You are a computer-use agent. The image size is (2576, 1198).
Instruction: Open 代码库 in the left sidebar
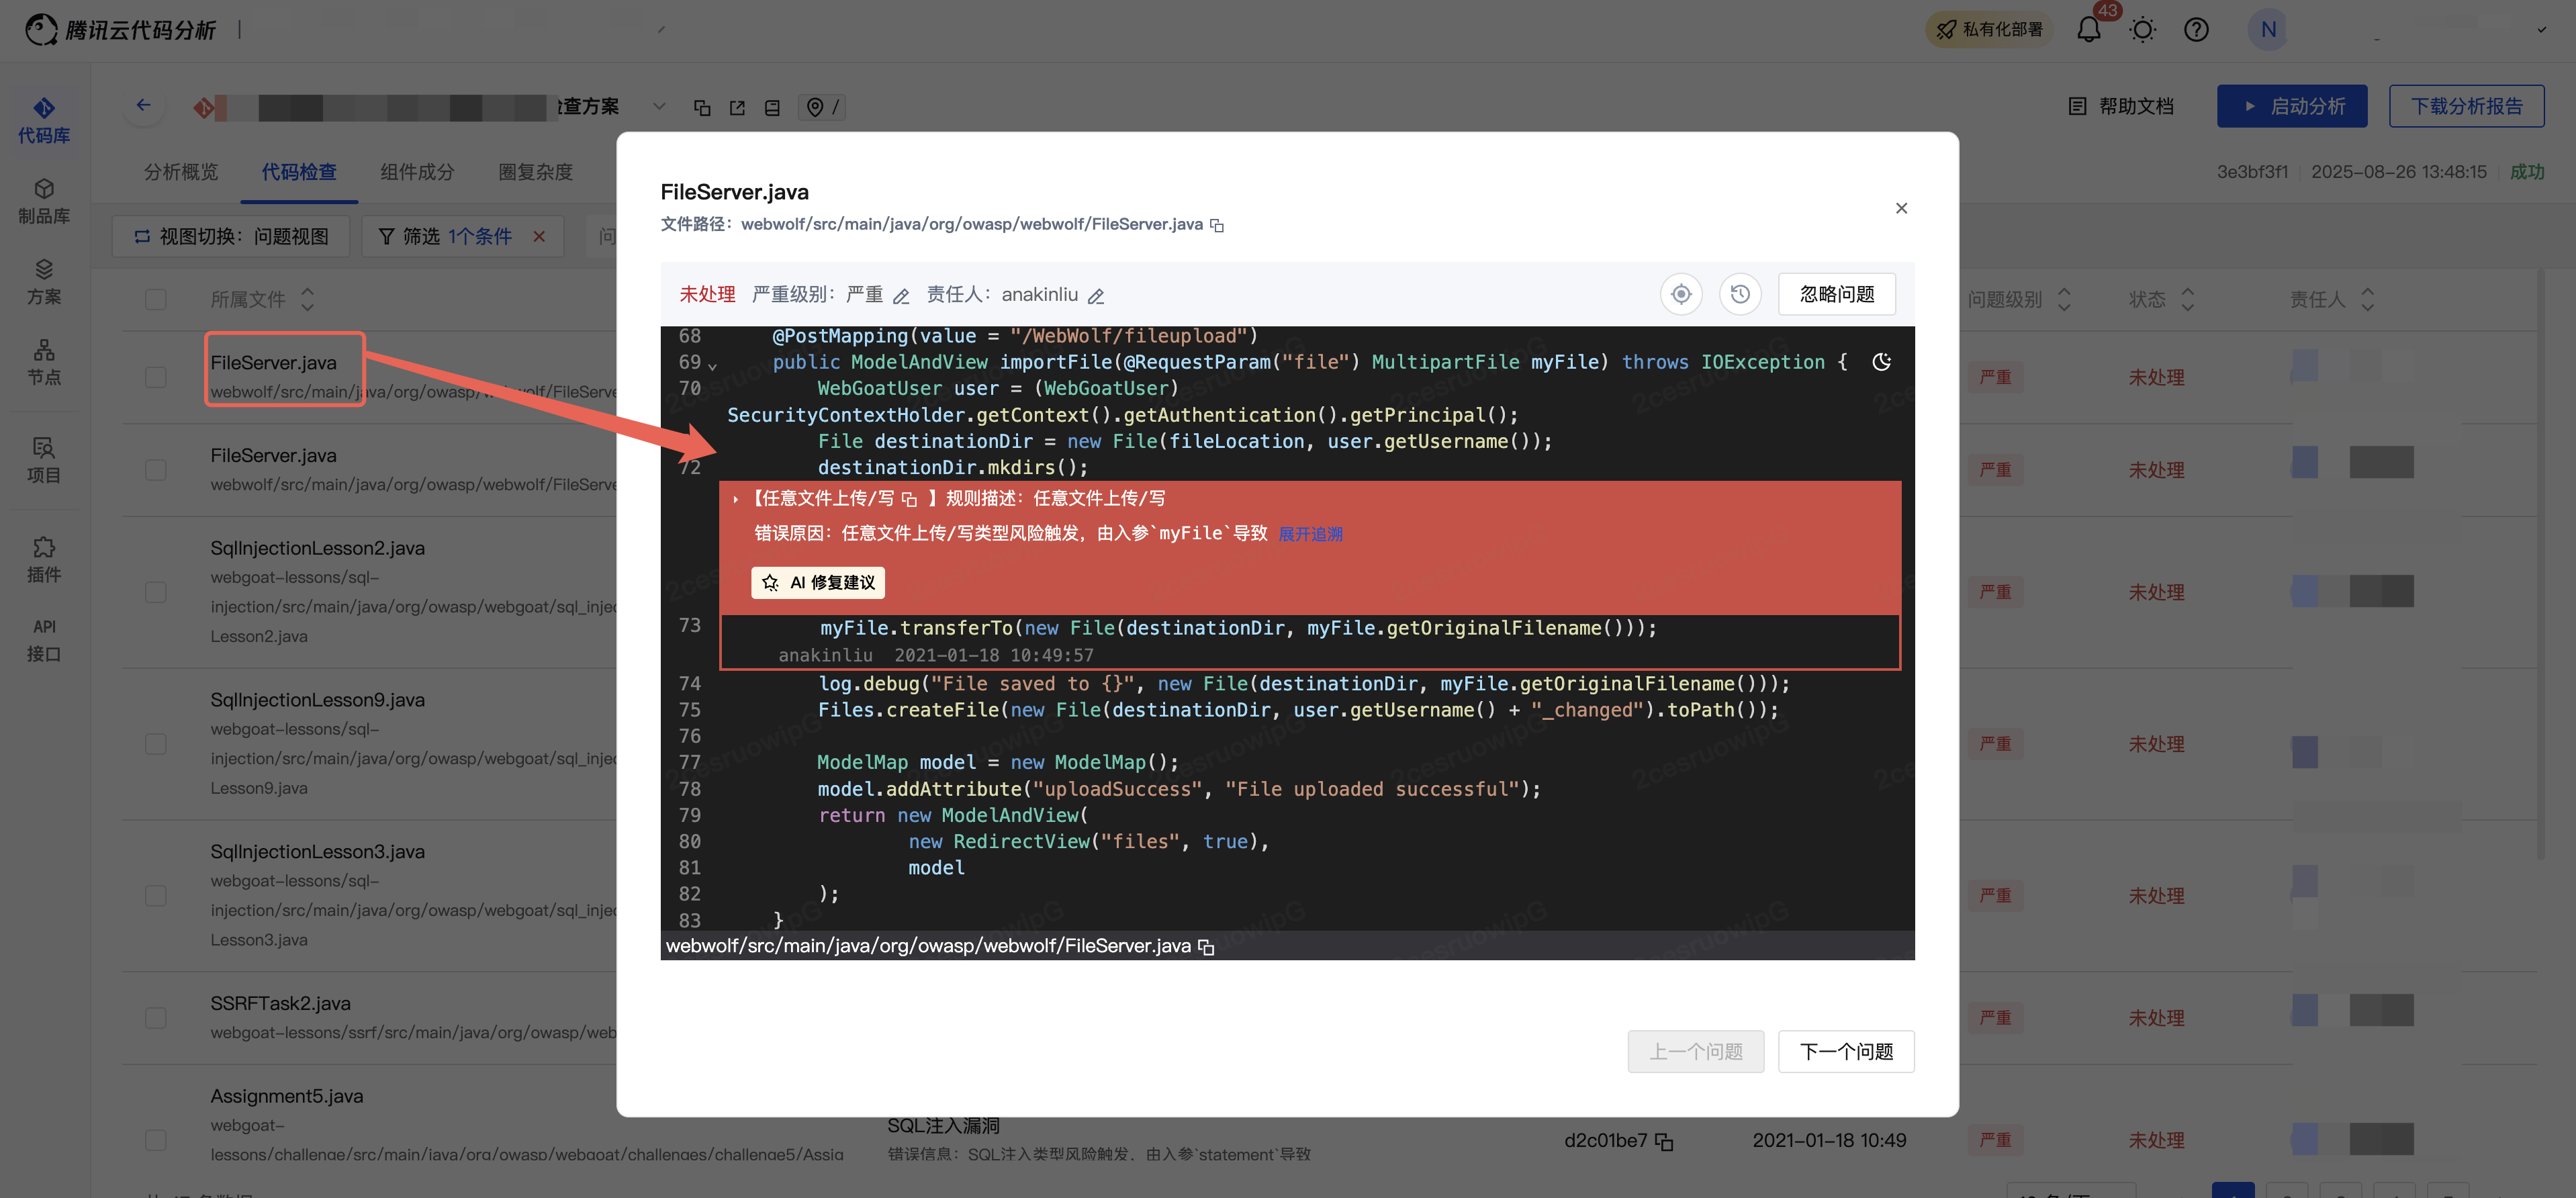pos(44,120)
